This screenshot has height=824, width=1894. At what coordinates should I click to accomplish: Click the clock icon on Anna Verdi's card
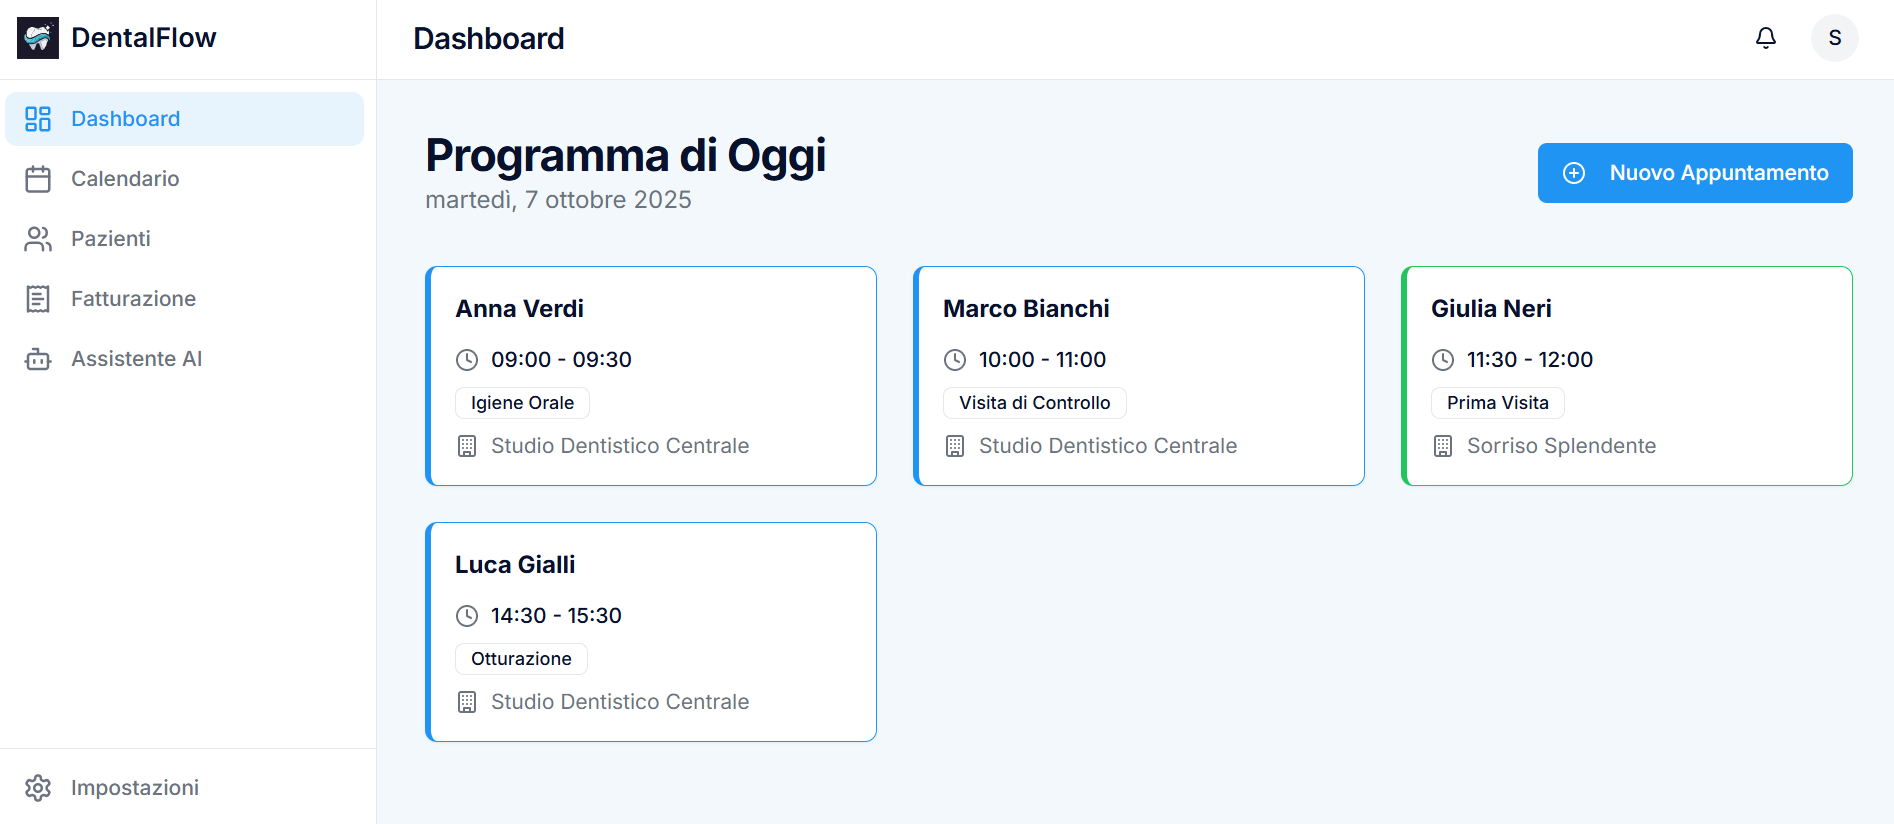coord(467,359)
